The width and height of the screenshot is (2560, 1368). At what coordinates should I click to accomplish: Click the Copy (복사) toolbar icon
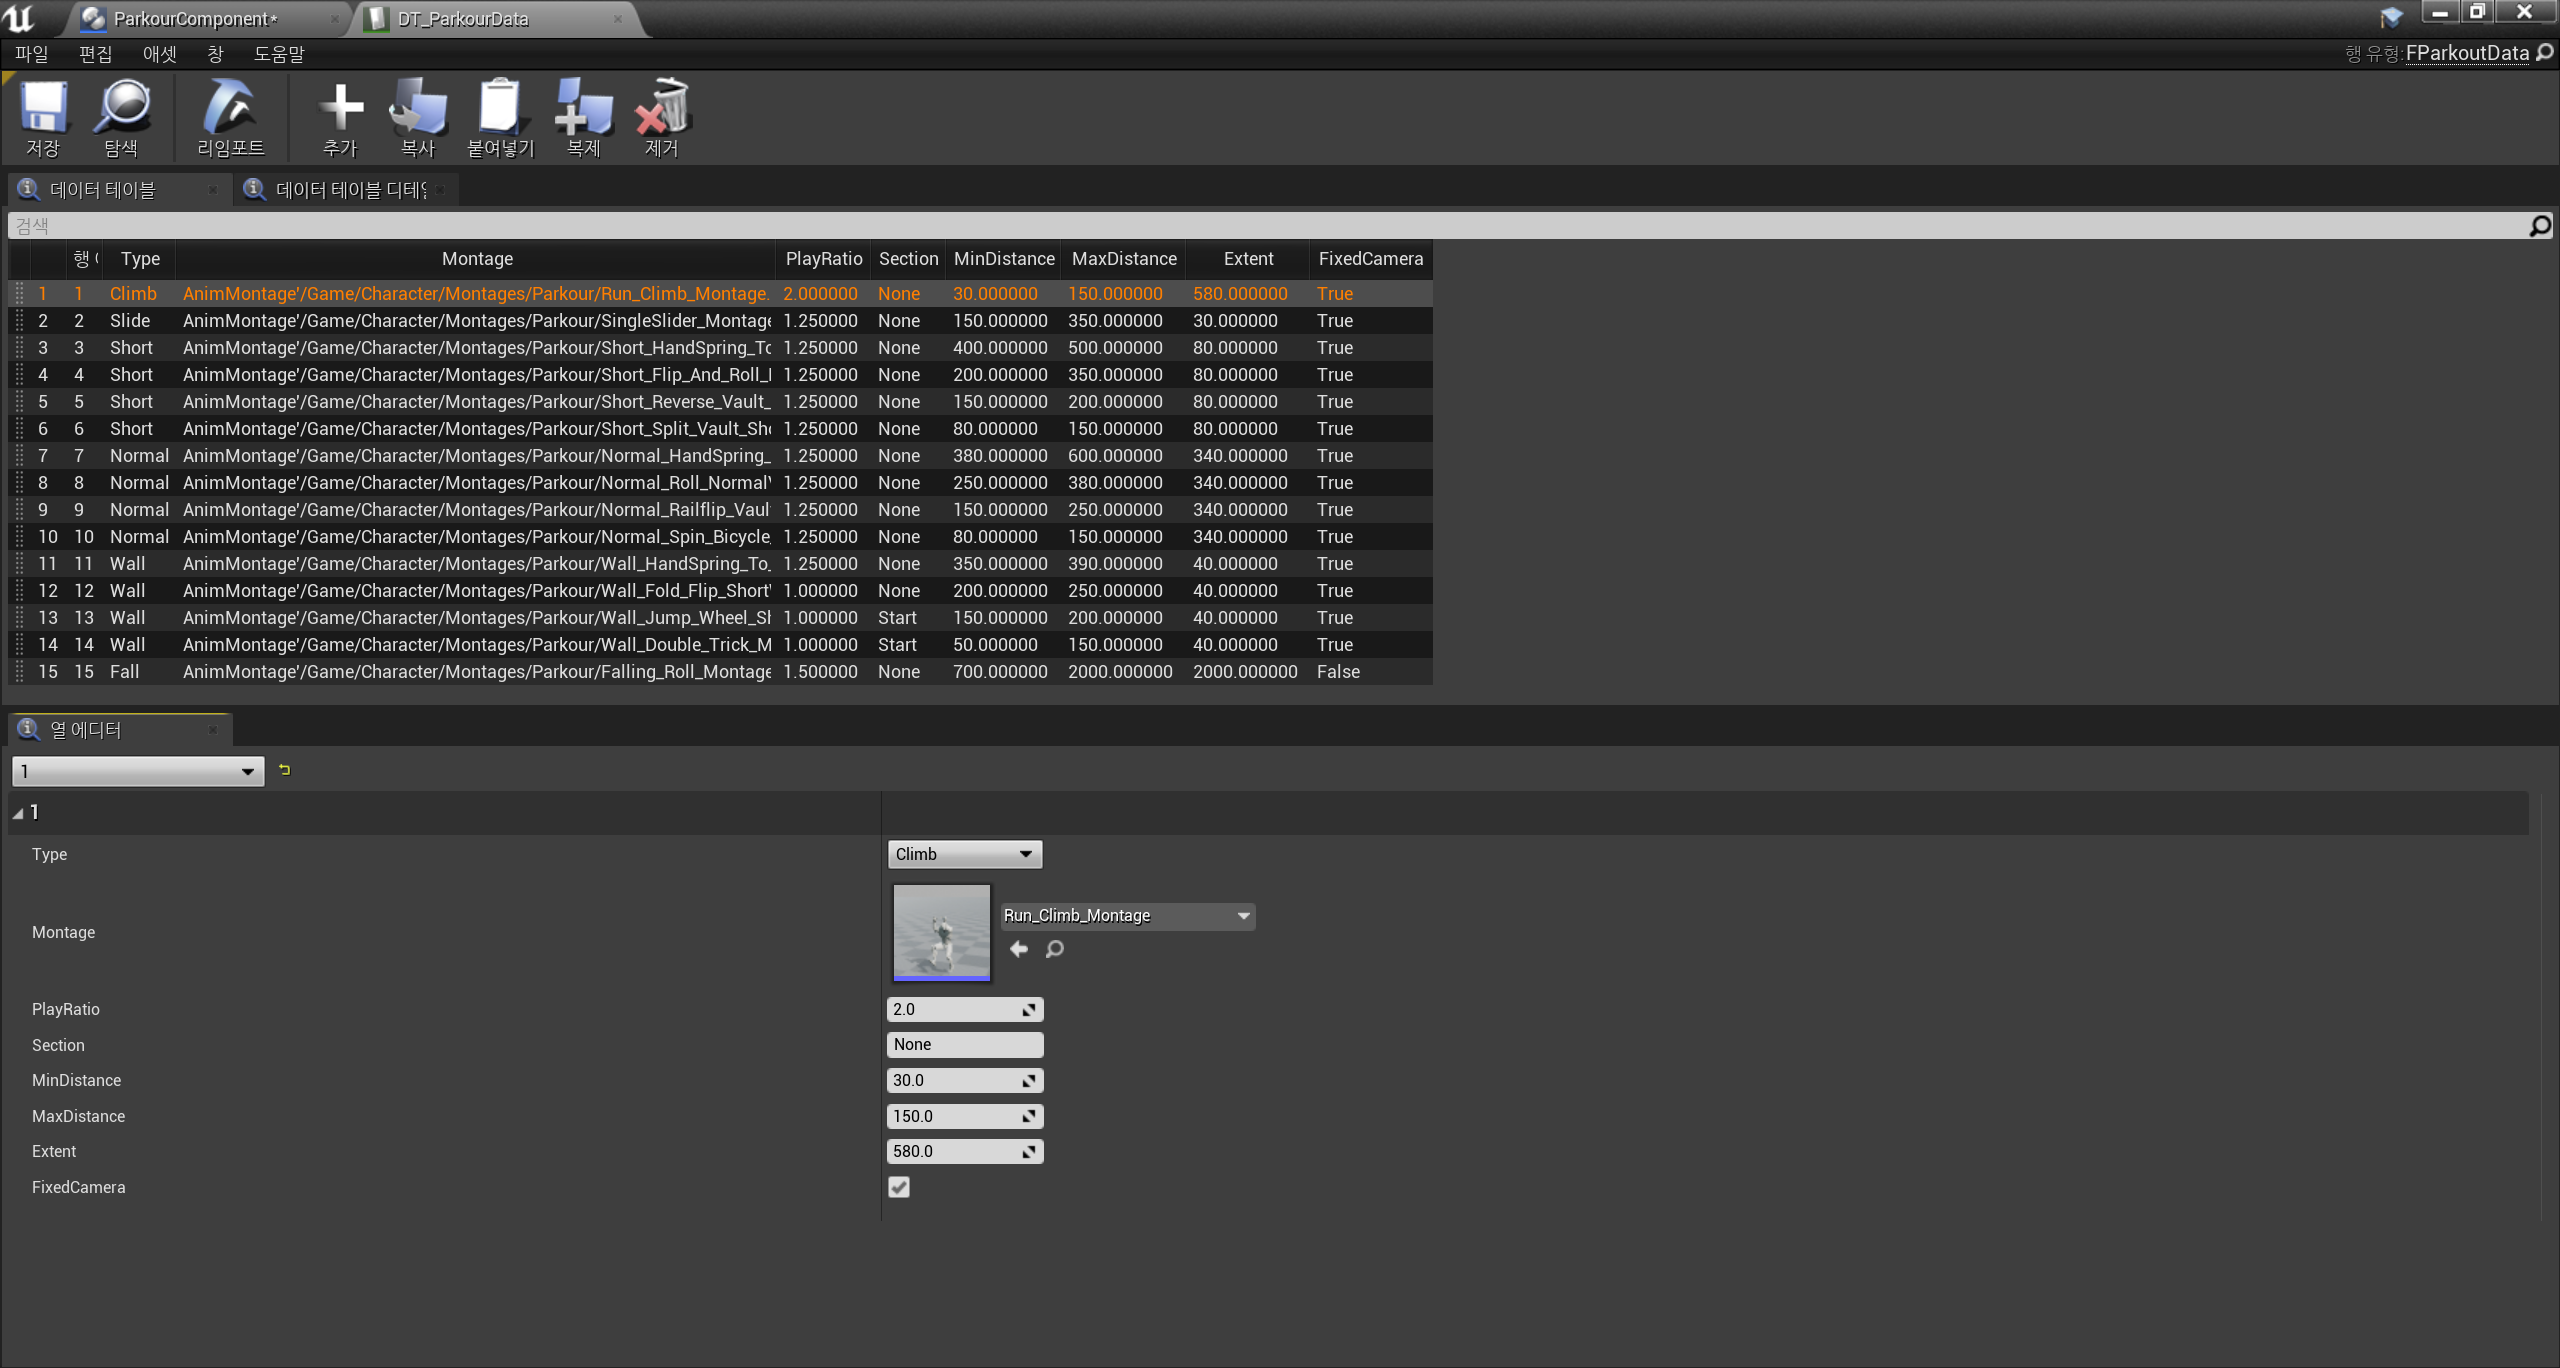tap(418, 108)
